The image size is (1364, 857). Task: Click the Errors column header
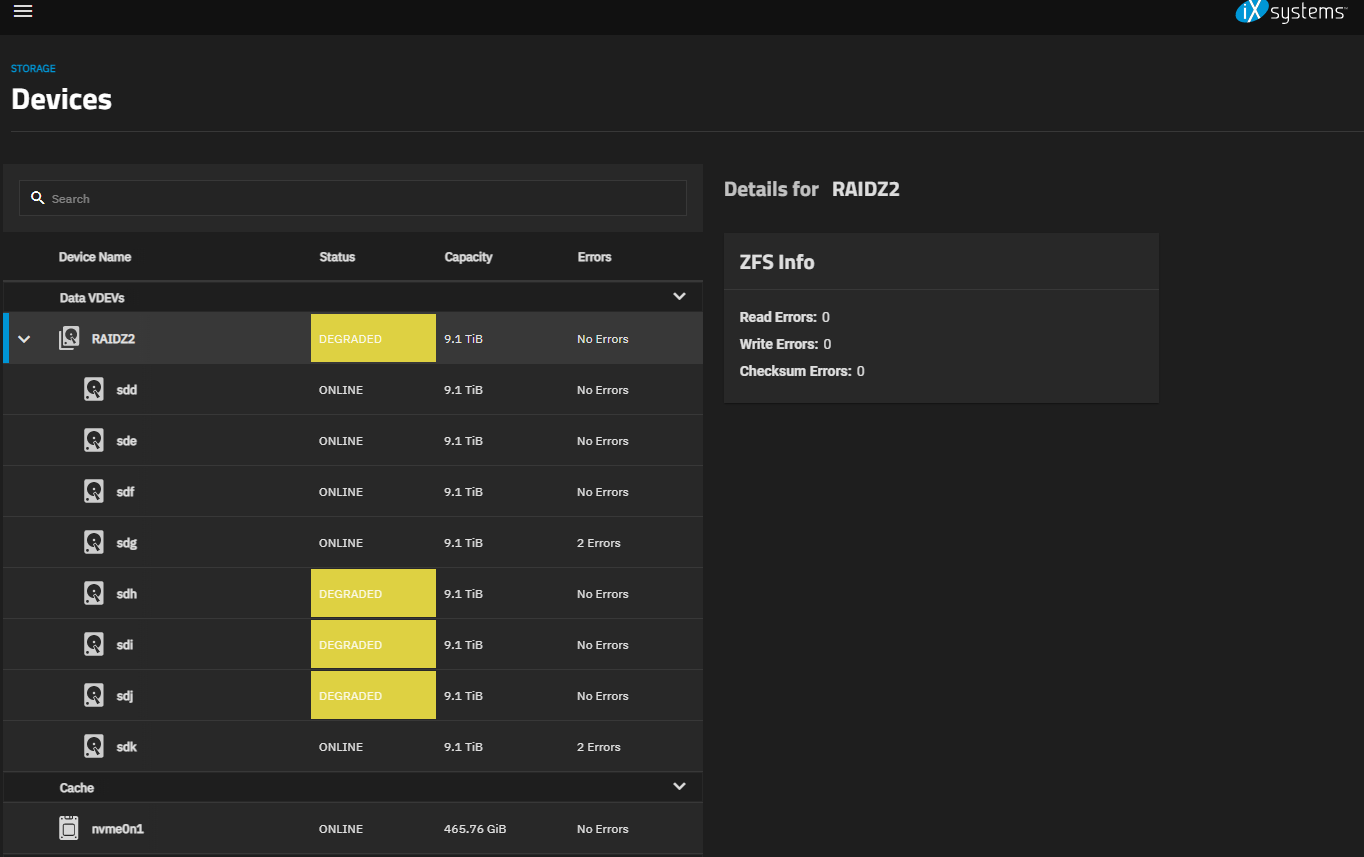tap(594, 257)
